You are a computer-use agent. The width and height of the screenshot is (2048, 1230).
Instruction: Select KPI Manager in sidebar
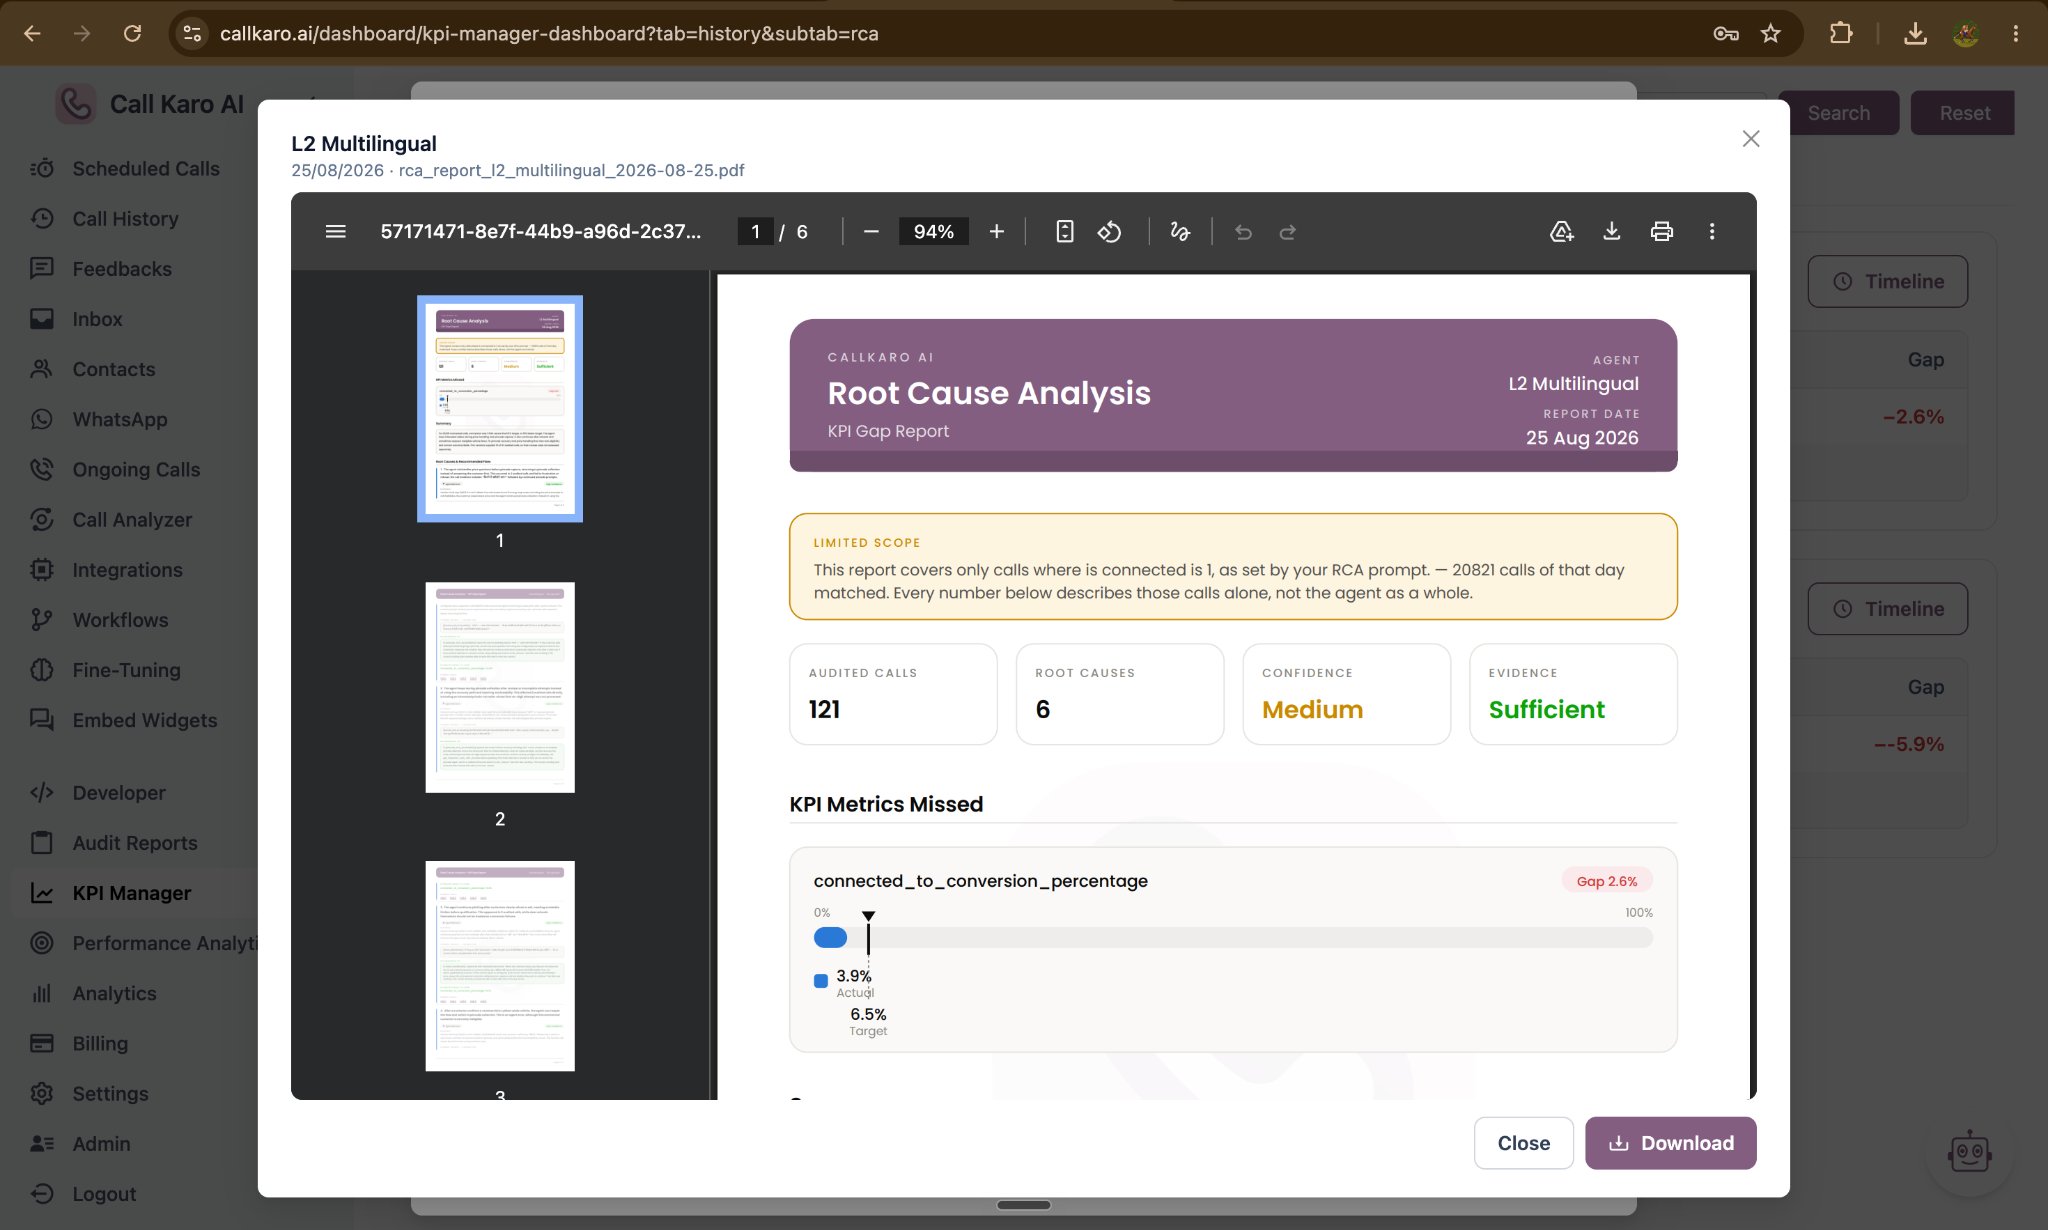(130, 893)
